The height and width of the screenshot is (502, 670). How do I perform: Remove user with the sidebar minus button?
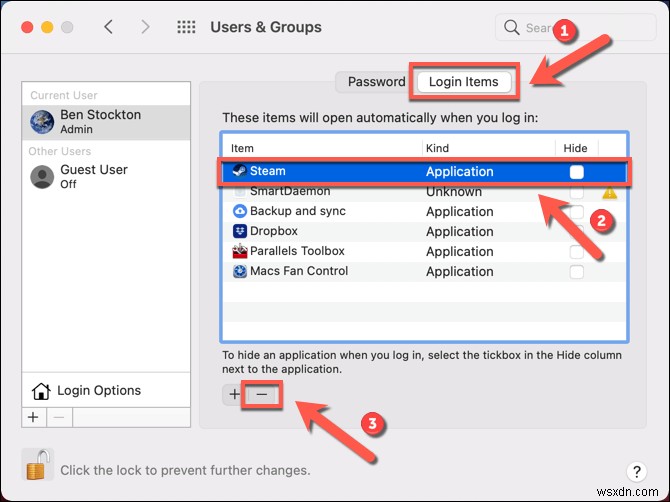click(59, 417)
